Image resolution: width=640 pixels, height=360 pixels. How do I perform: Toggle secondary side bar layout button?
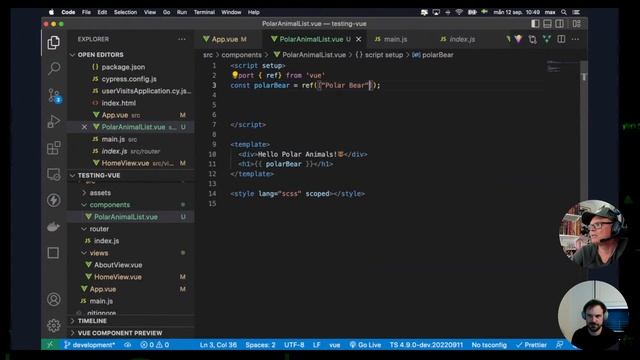pos(560,24)
